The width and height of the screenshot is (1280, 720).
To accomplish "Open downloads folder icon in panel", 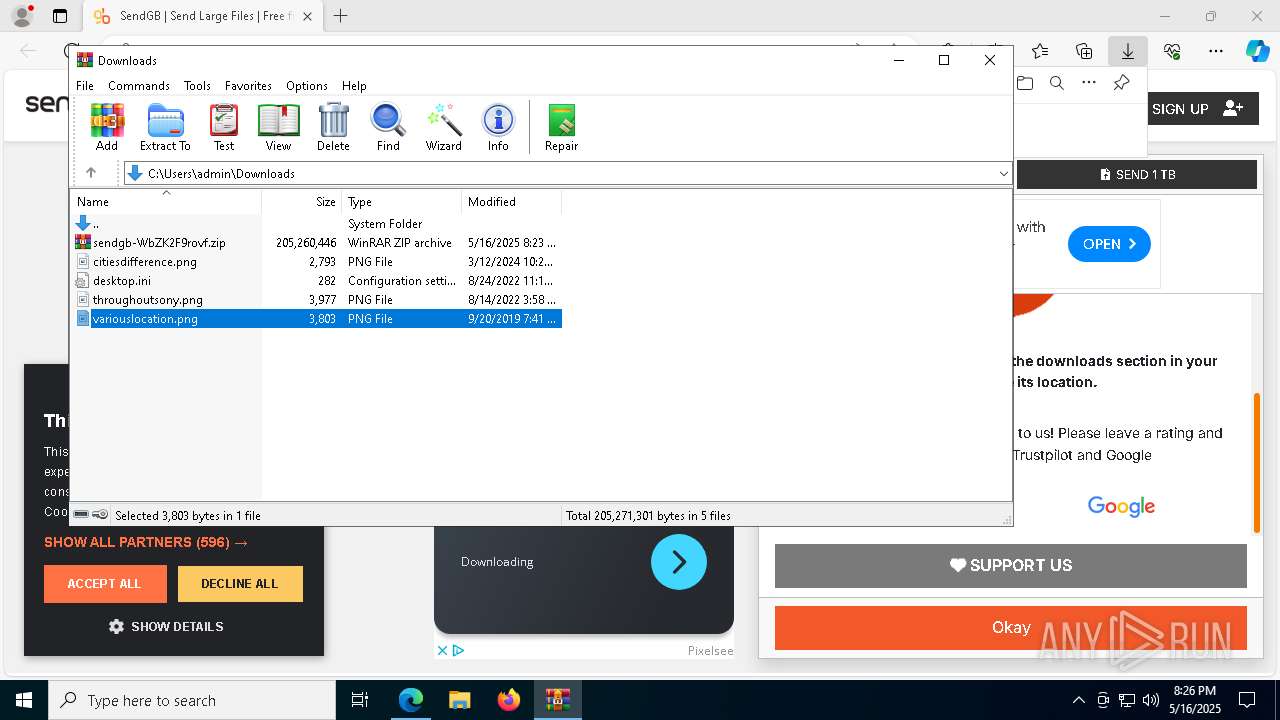I will pyautogui.click(x=1025, y=83).
